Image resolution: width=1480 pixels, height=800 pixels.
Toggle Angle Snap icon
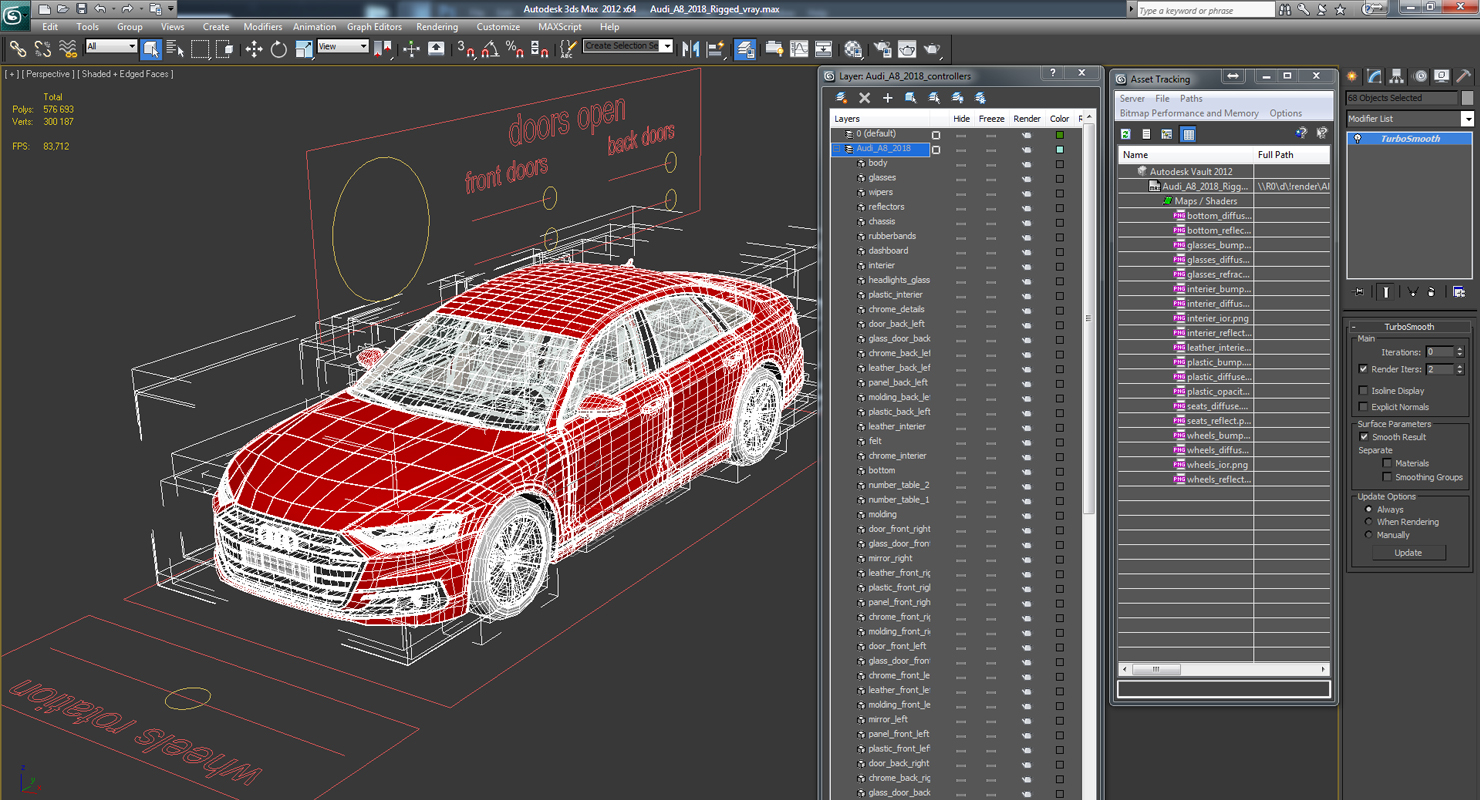(x=490, y=48)
